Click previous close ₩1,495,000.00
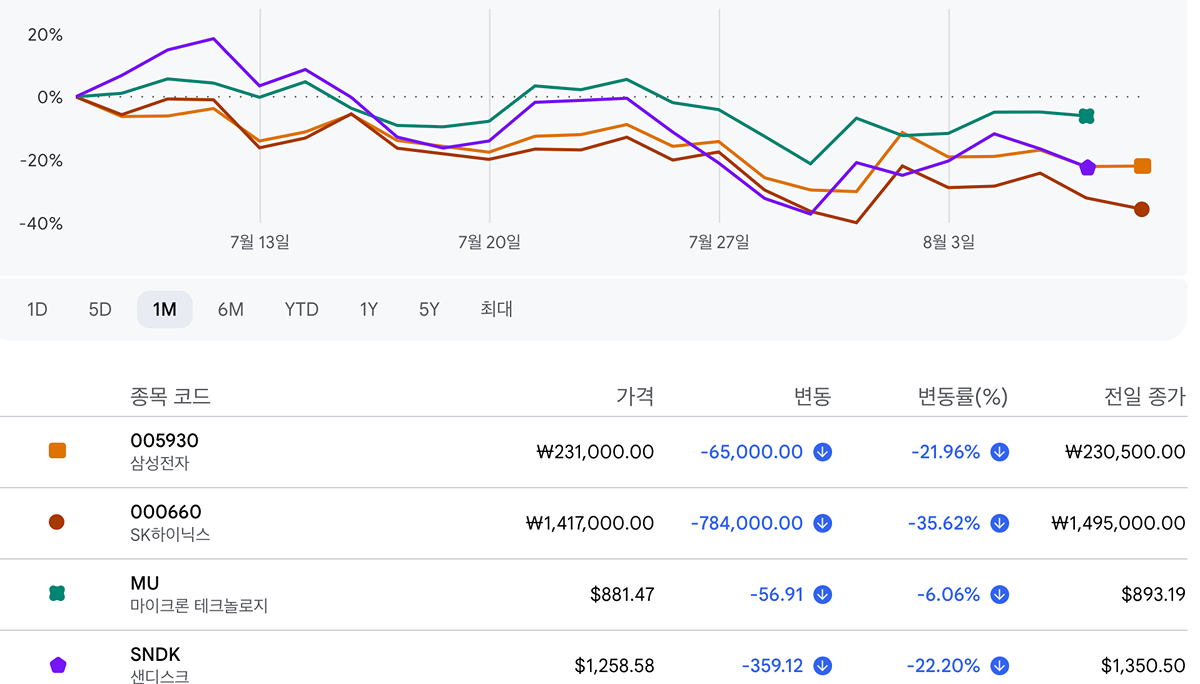Viewport: 1200px width, 684px height. point(1119,523)
